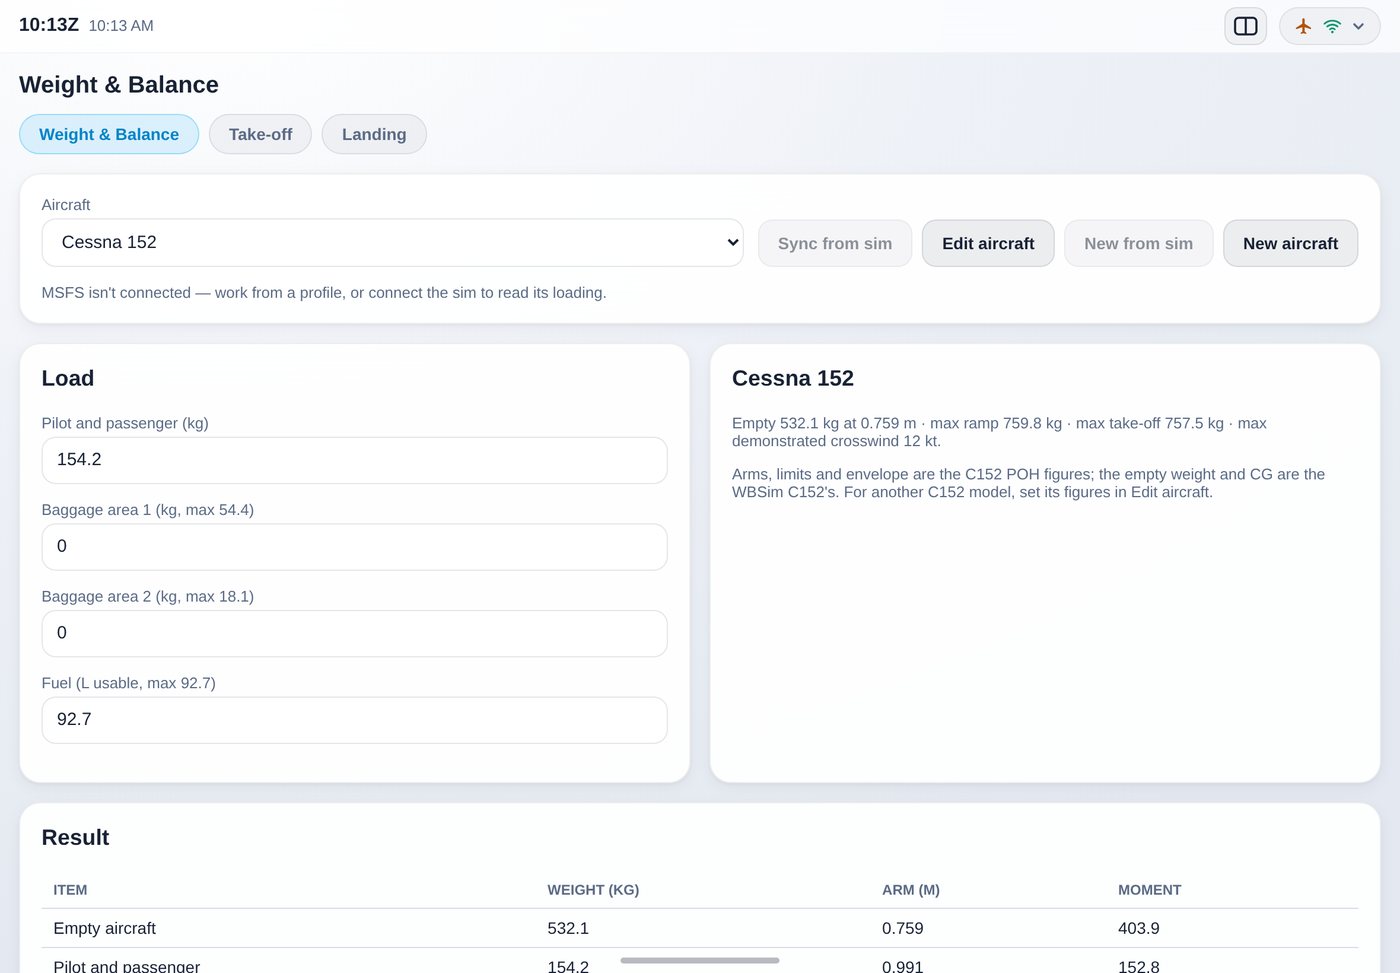This screenshot has height=973, width=1400.
Task: Focus the Baggage area 1 input
Action: [x=354, y=547]
